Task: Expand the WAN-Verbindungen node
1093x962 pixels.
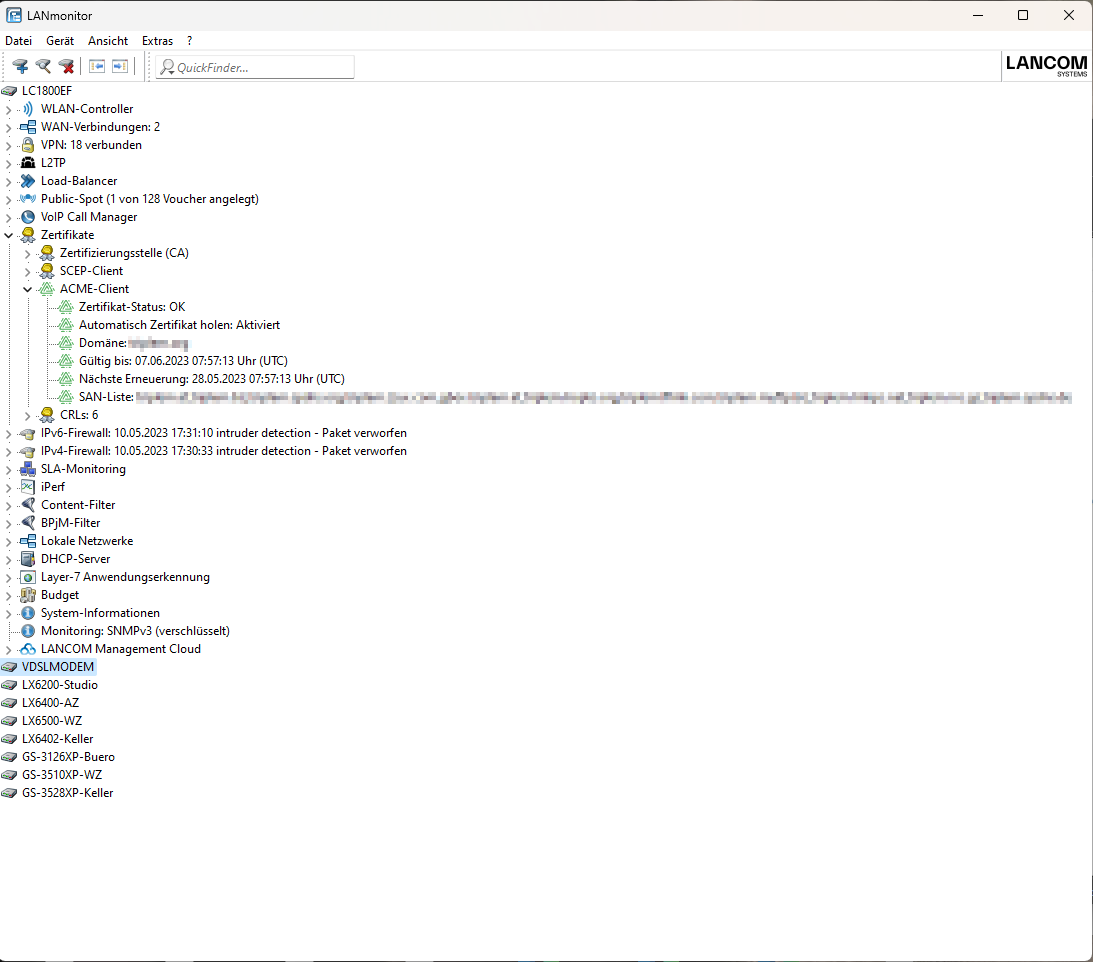Action: pyautogui.click(x=9, y=127)
